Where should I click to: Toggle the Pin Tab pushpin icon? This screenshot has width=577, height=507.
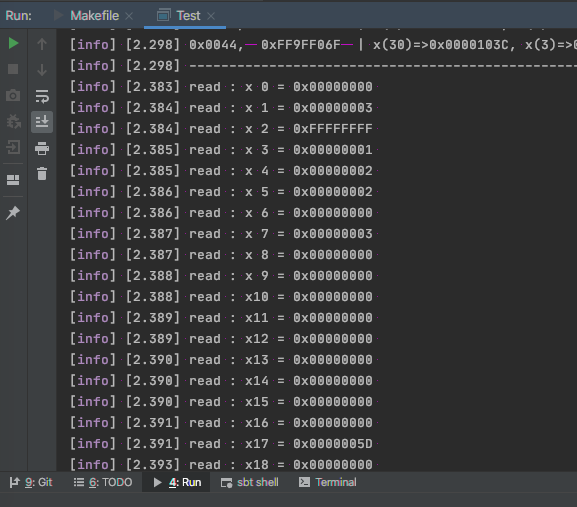[x=13, y=213]
